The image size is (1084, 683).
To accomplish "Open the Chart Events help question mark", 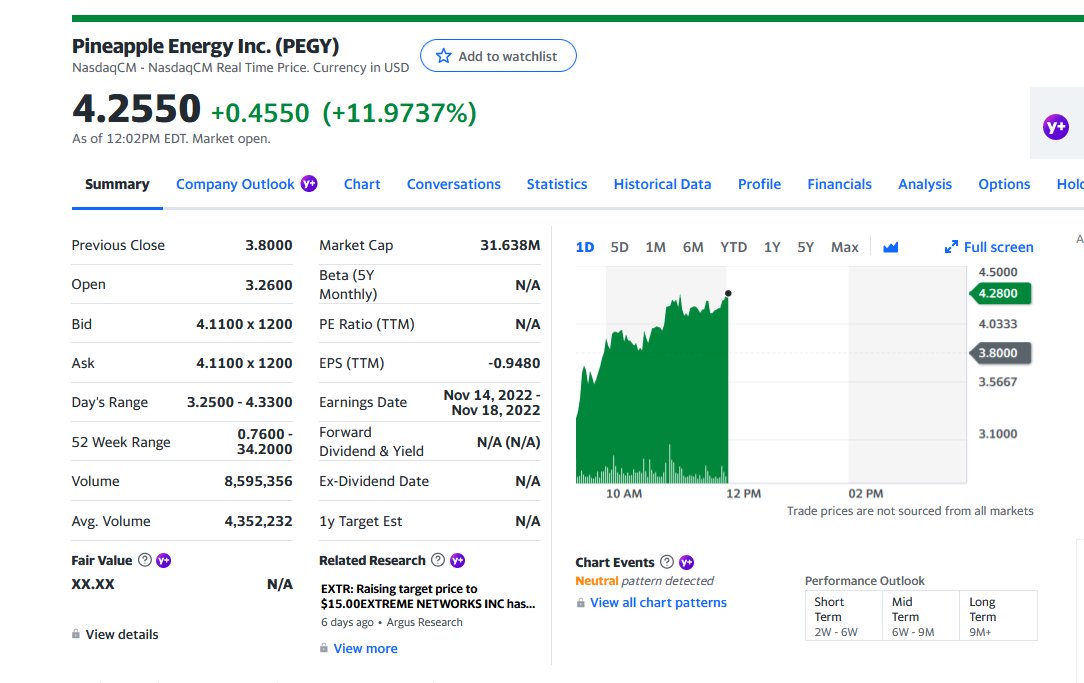I will pyautogui.click(x=666, y=562).
